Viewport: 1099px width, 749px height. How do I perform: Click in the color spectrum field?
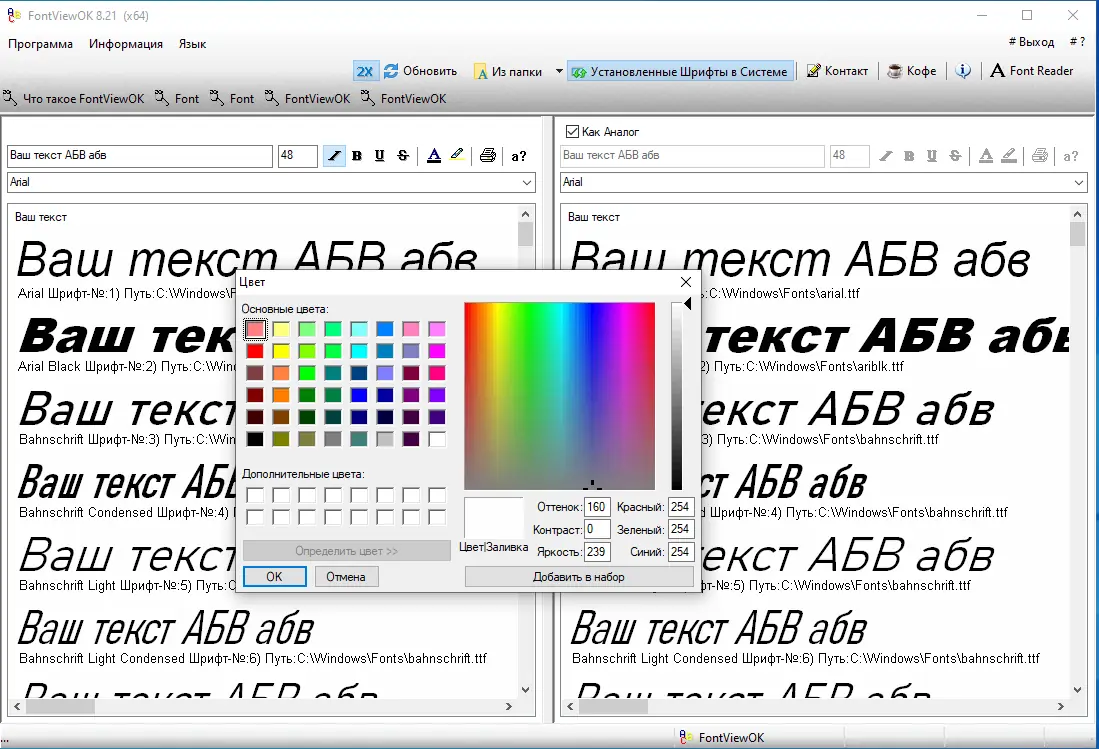pos(559,396)
